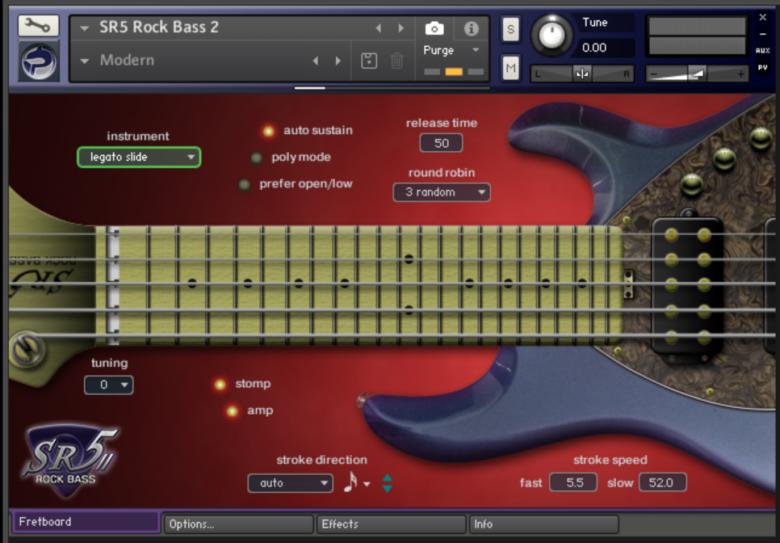
Task: Open the Modern snapshot menu arrow
Action: tap(84, 61)
